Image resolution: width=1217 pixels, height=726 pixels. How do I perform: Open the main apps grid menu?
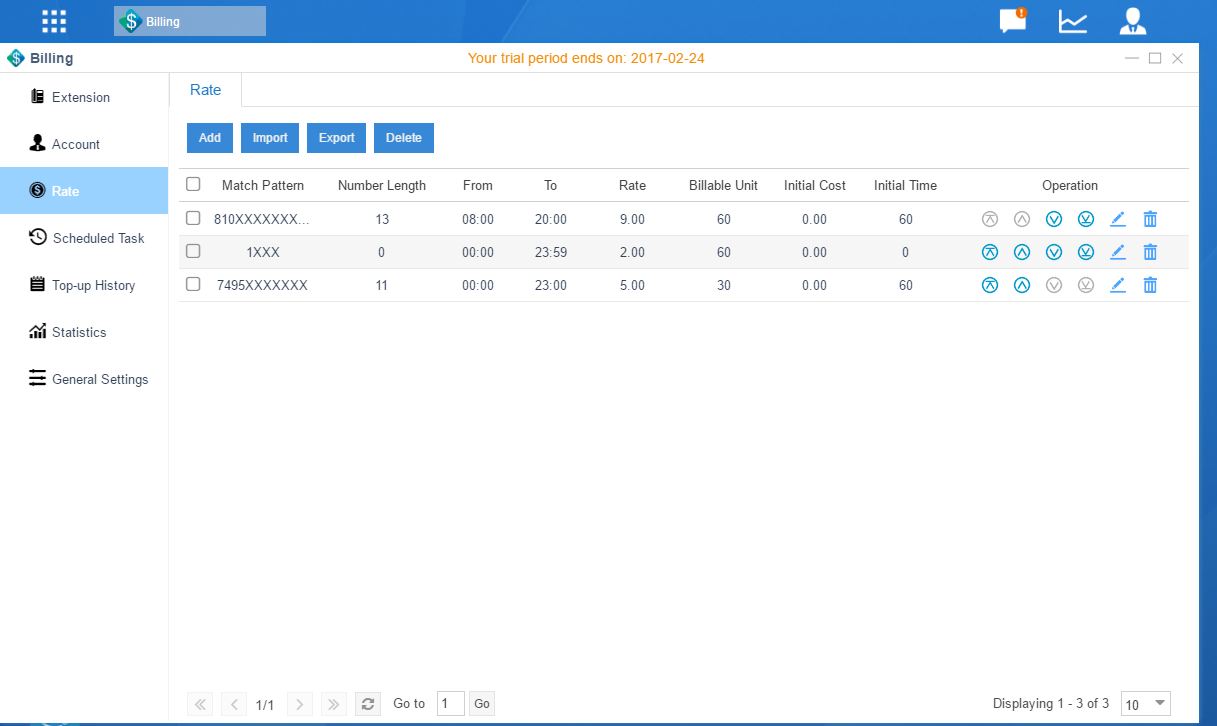54,21
